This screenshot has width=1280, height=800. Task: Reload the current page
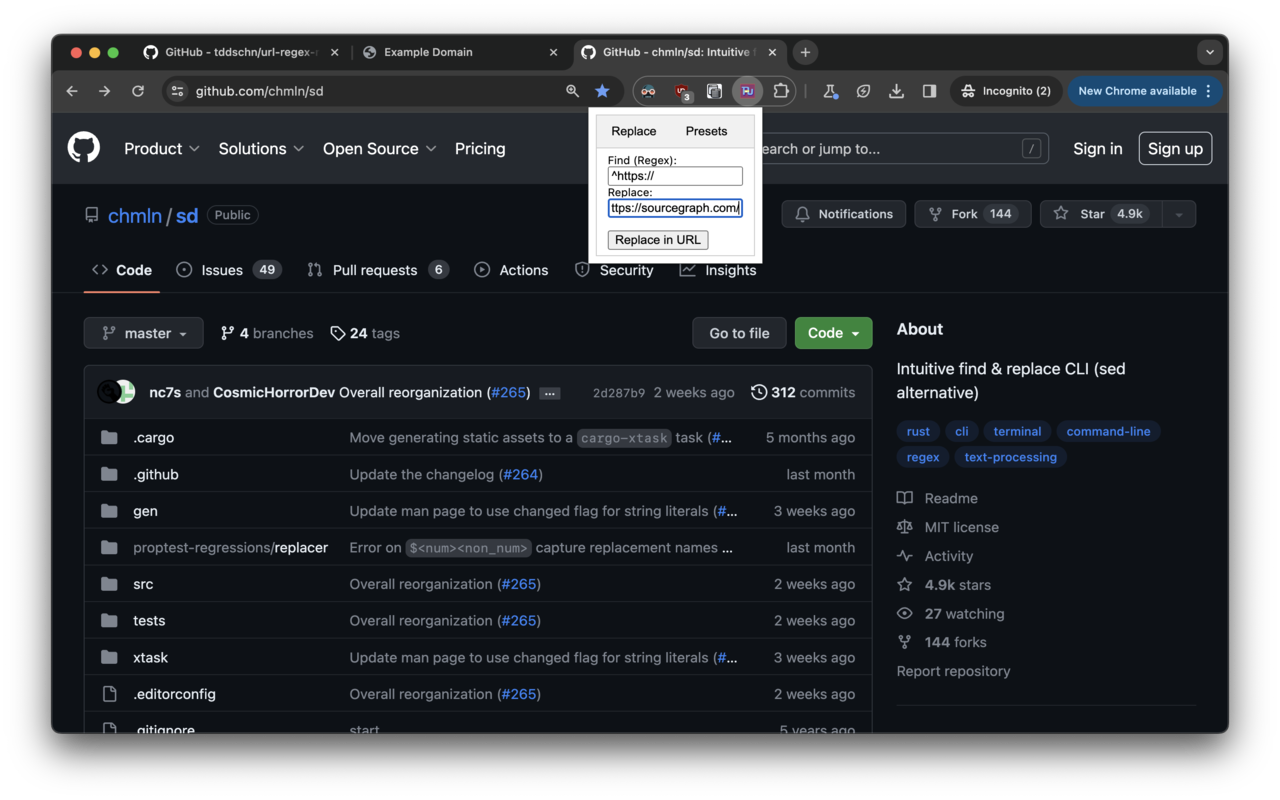[x=138, y=91]
